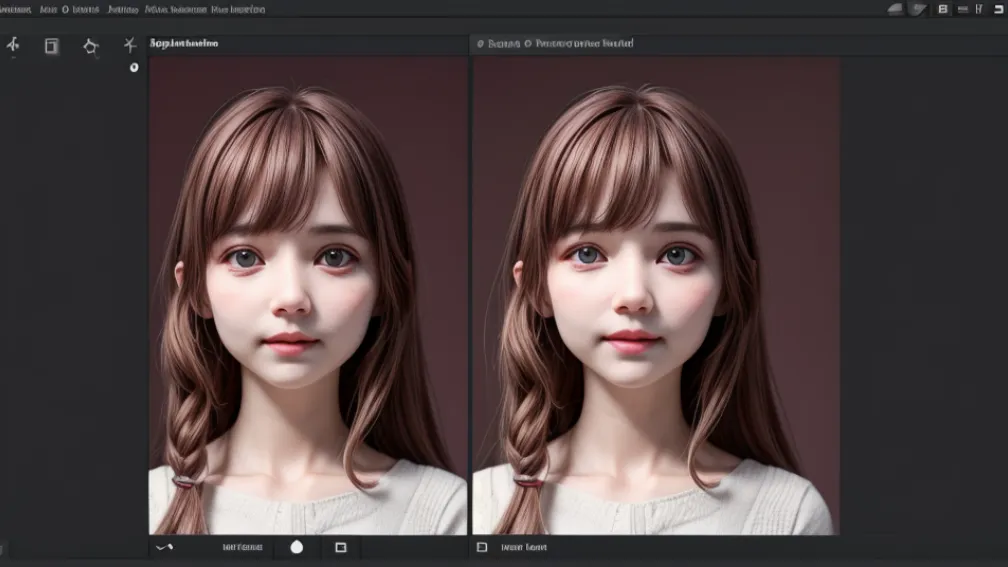
Task: Click the boxed B icon in top-right bar
Action: (943, 9)
